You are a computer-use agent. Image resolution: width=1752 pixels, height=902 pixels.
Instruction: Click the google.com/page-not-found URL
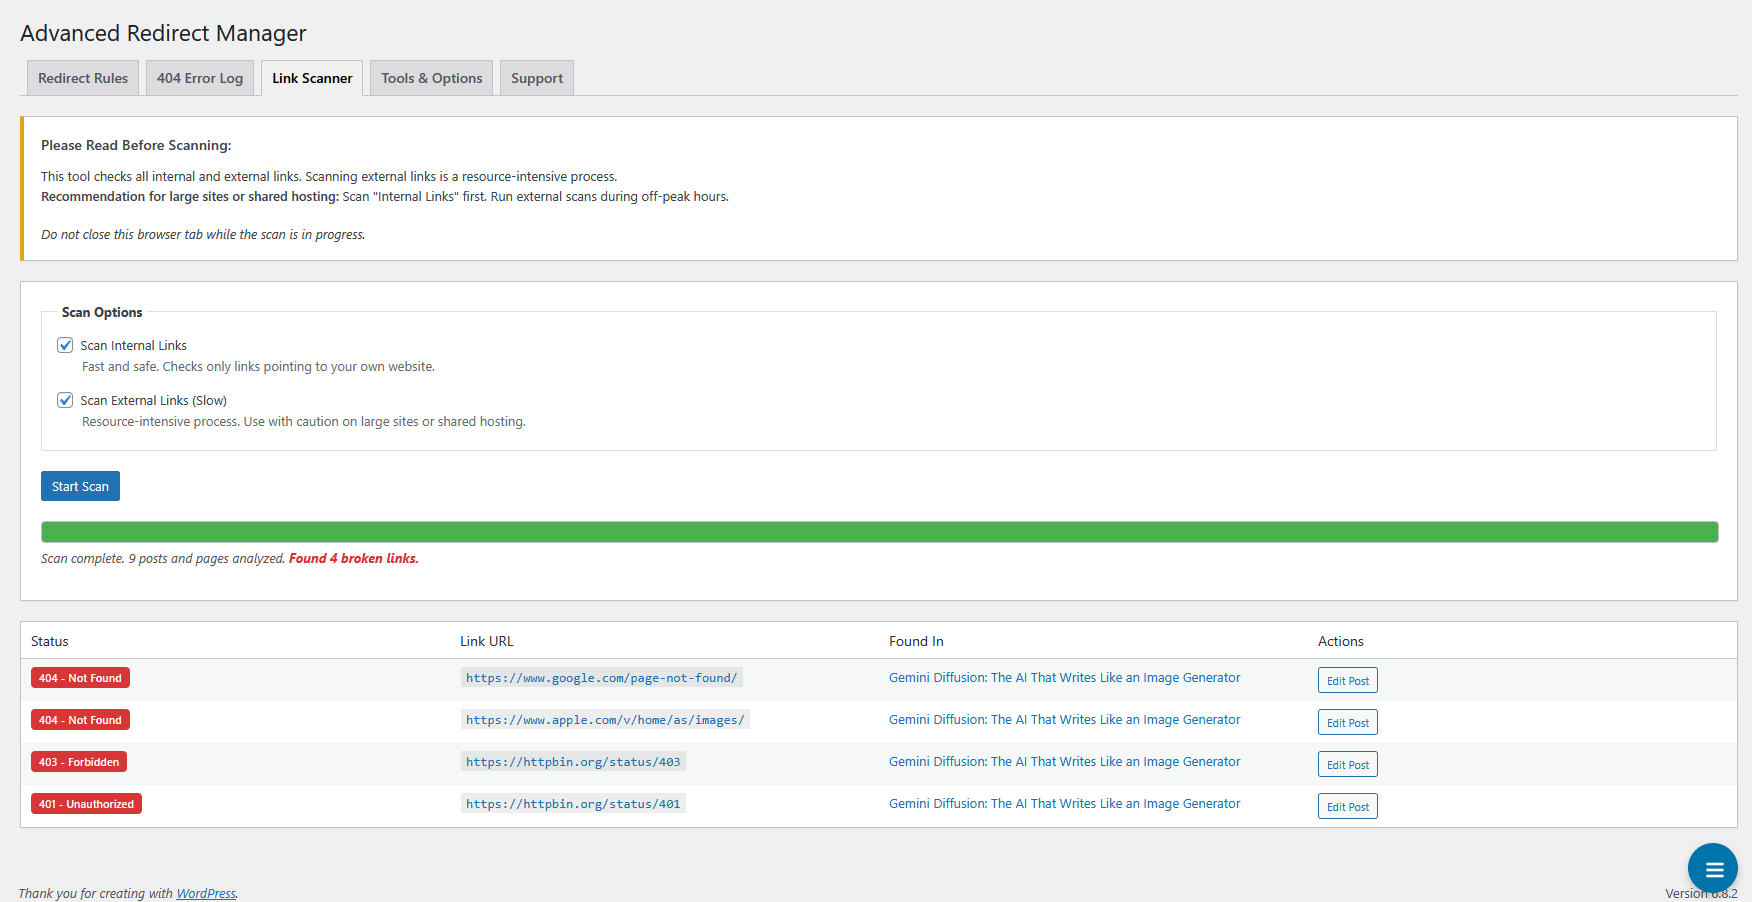coord(601,678)
